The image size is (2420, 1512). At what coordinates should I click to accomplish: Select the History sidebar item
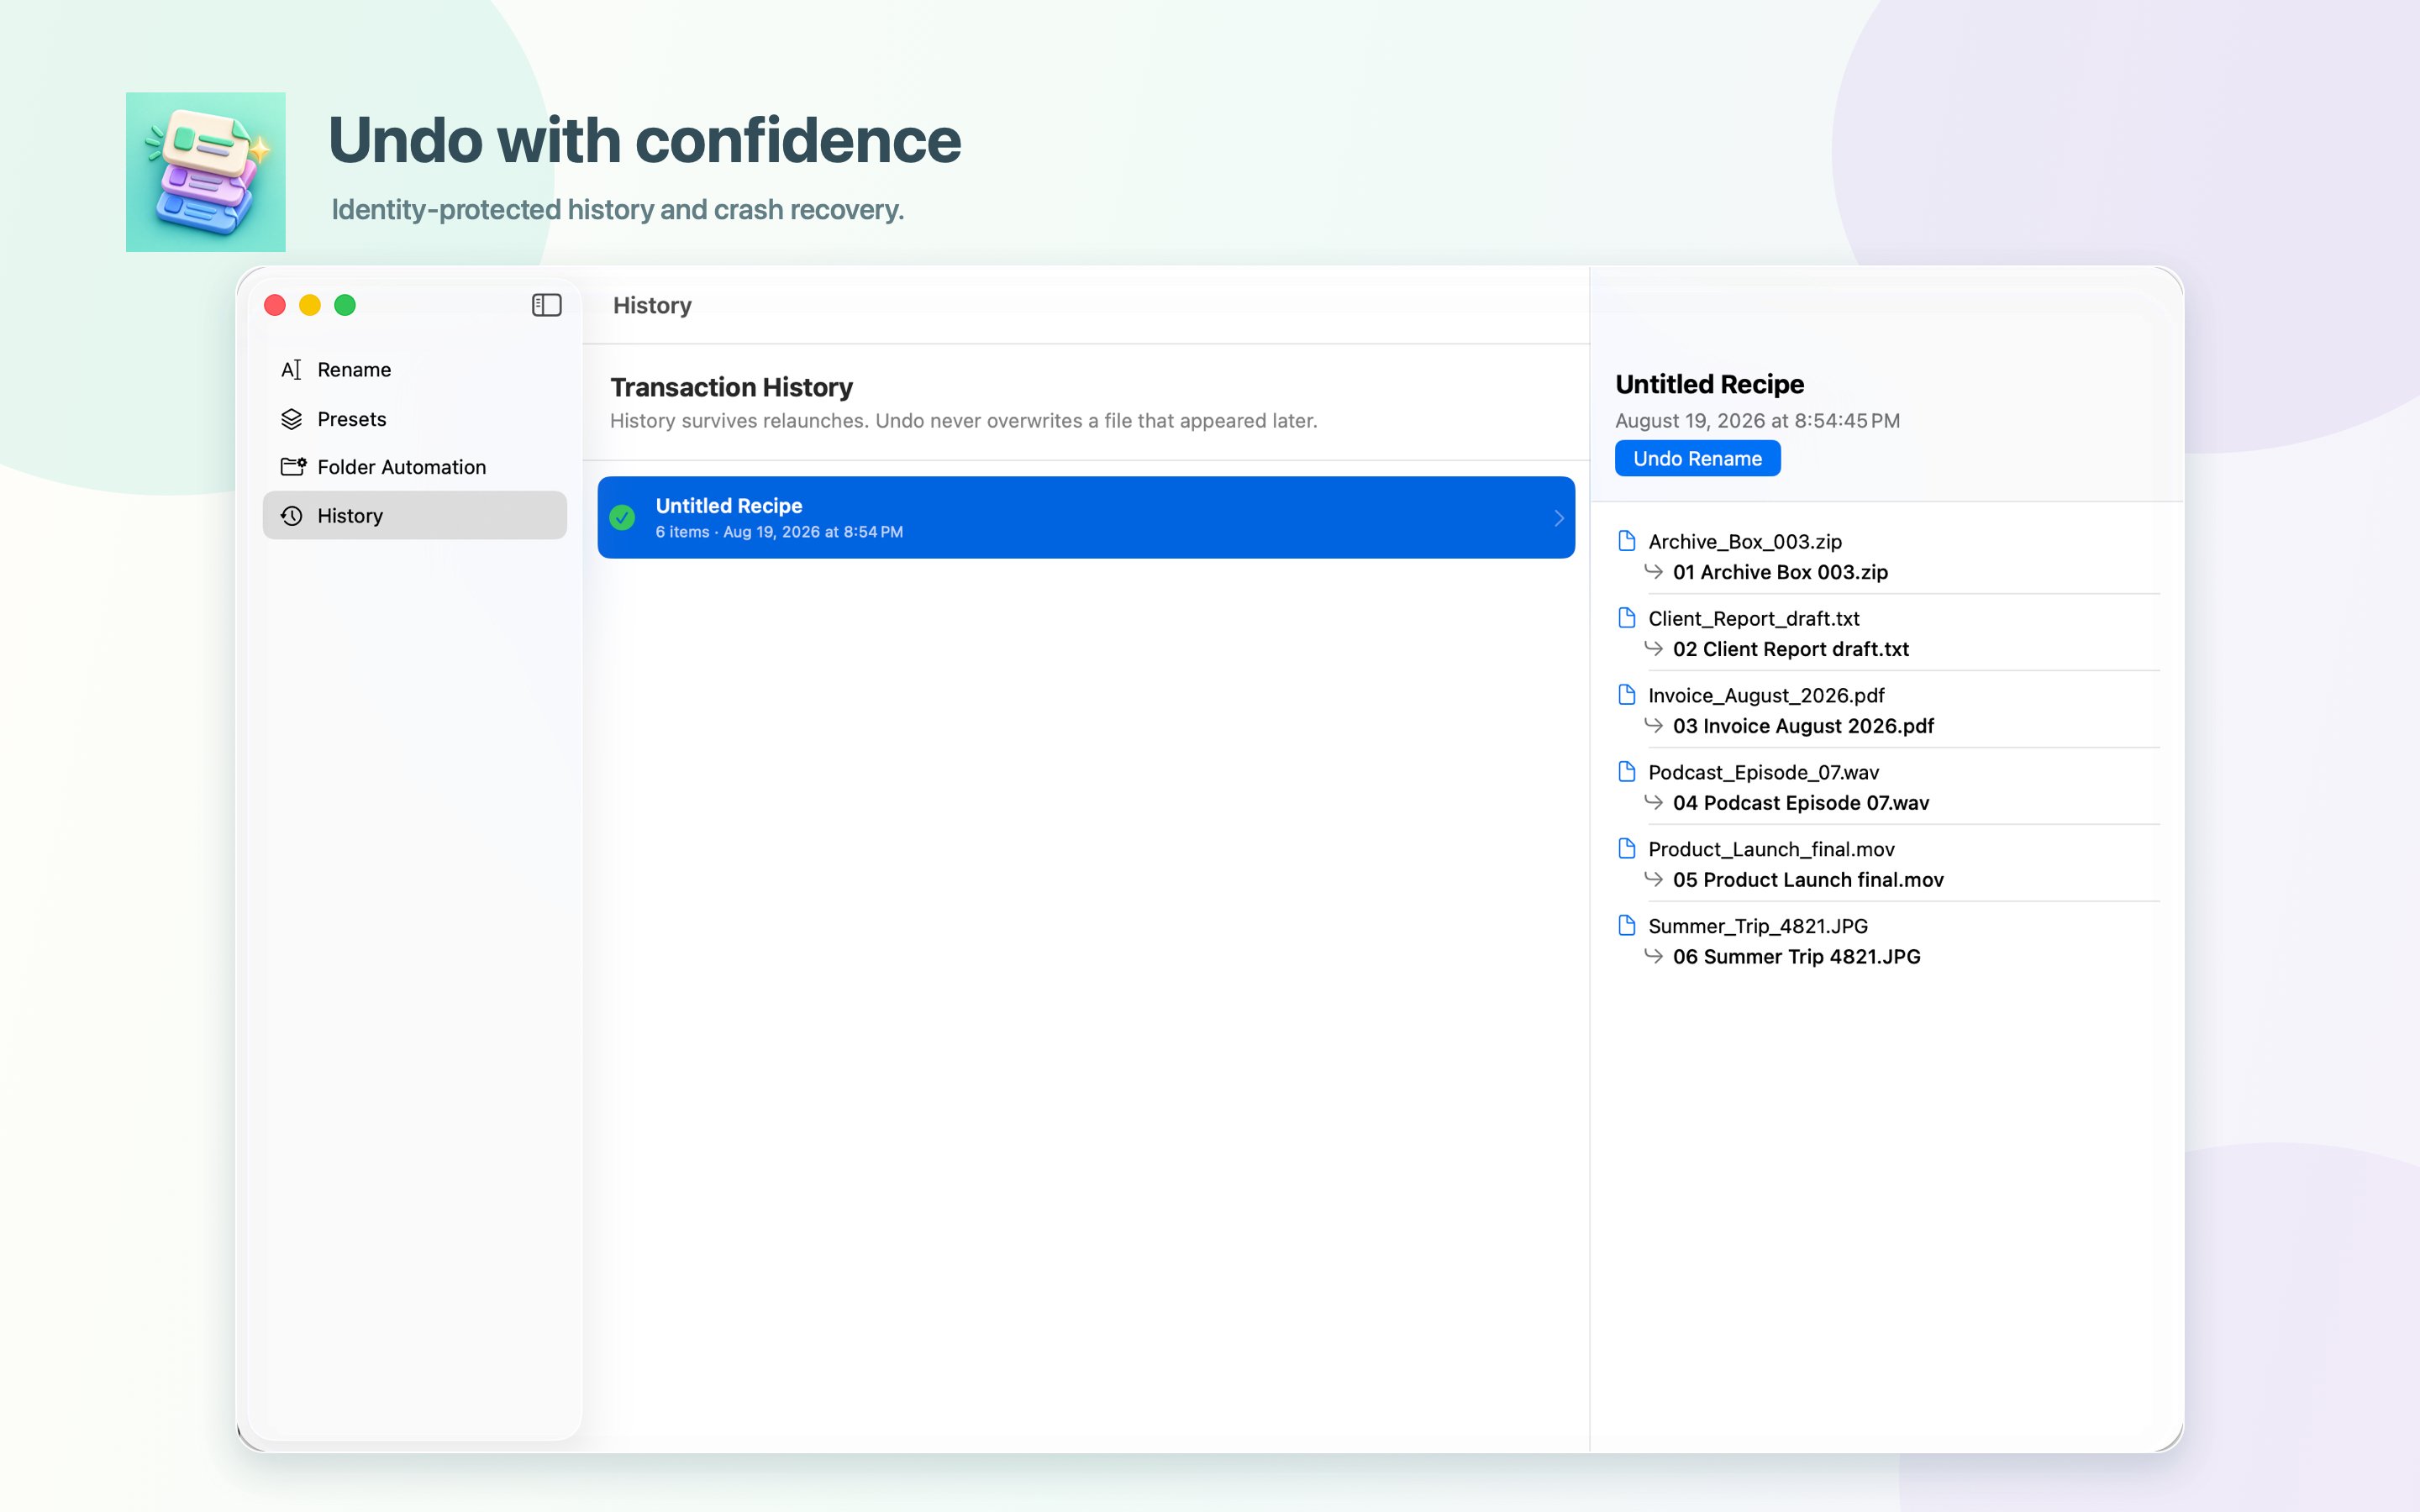[x=415, y=516]
